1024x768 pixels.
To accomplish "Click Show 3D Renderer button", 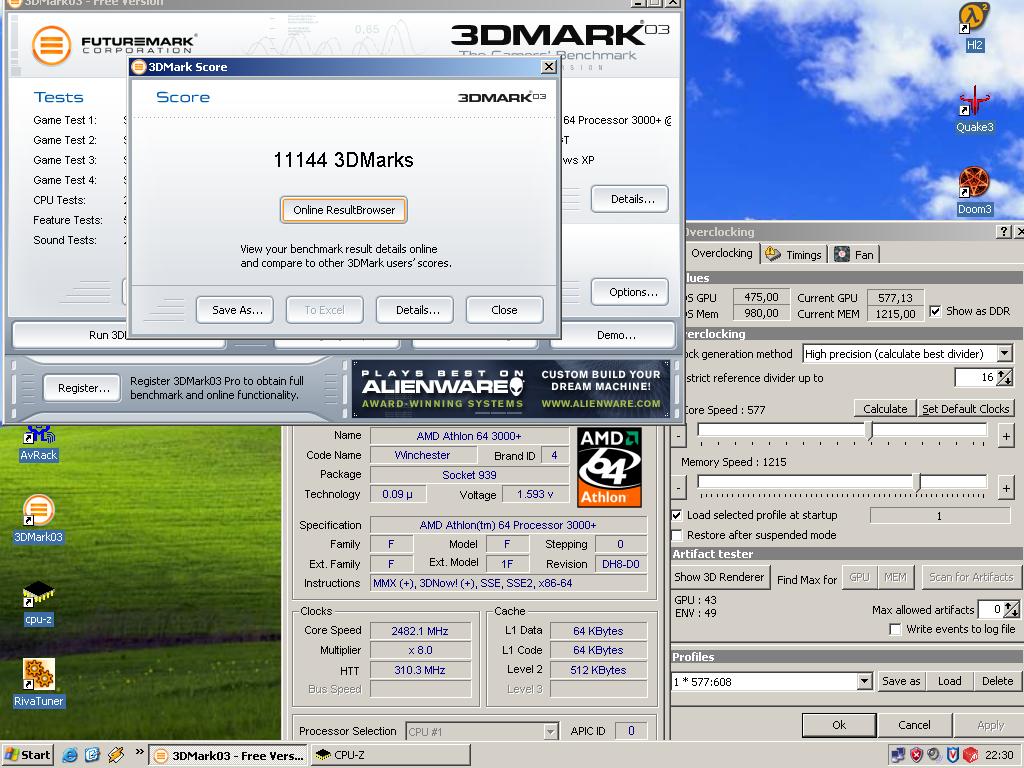I will pyautogui.click(x=719, y=577).
